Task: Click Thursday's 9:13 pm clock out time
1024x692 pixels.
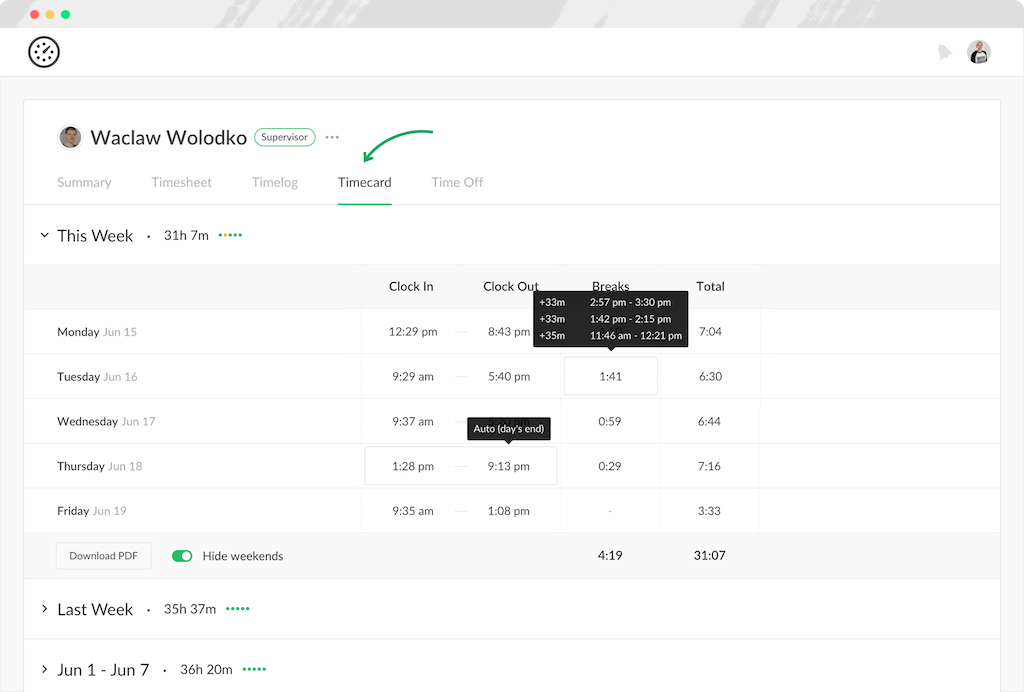Action: [508, 466]
